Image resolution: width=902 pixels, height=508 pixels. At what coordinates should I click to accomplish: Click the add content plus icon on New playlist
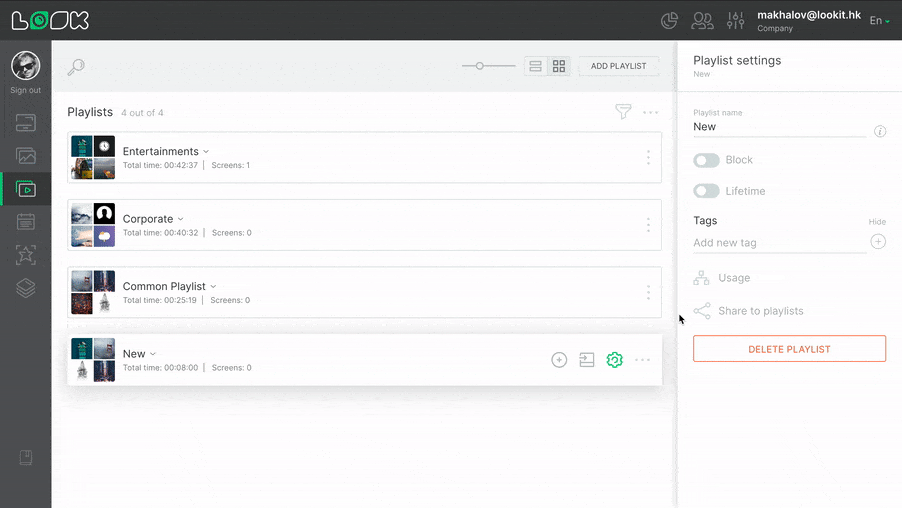[559, 360]
